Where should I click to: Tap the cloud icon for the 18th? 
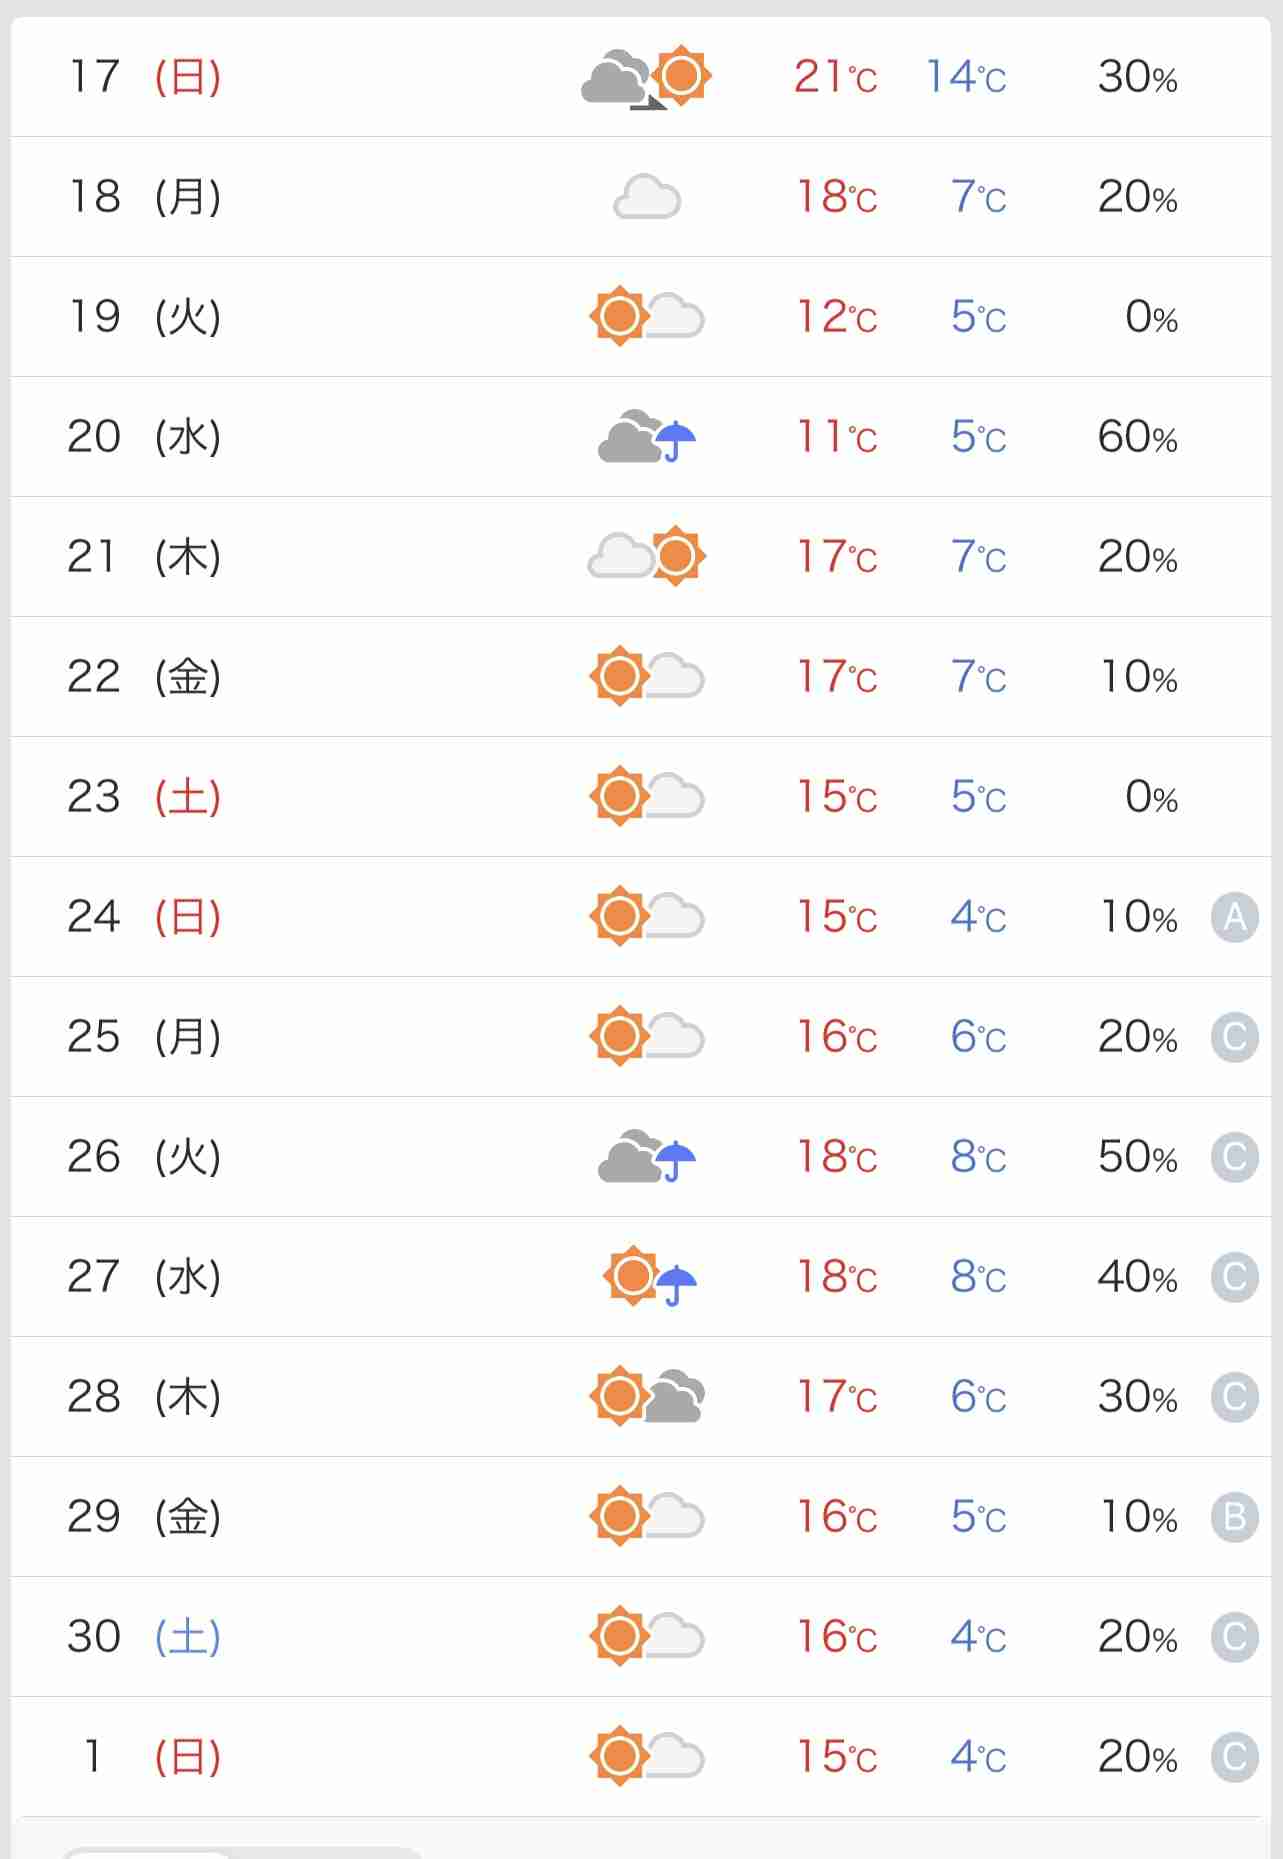tap(647, 197)
